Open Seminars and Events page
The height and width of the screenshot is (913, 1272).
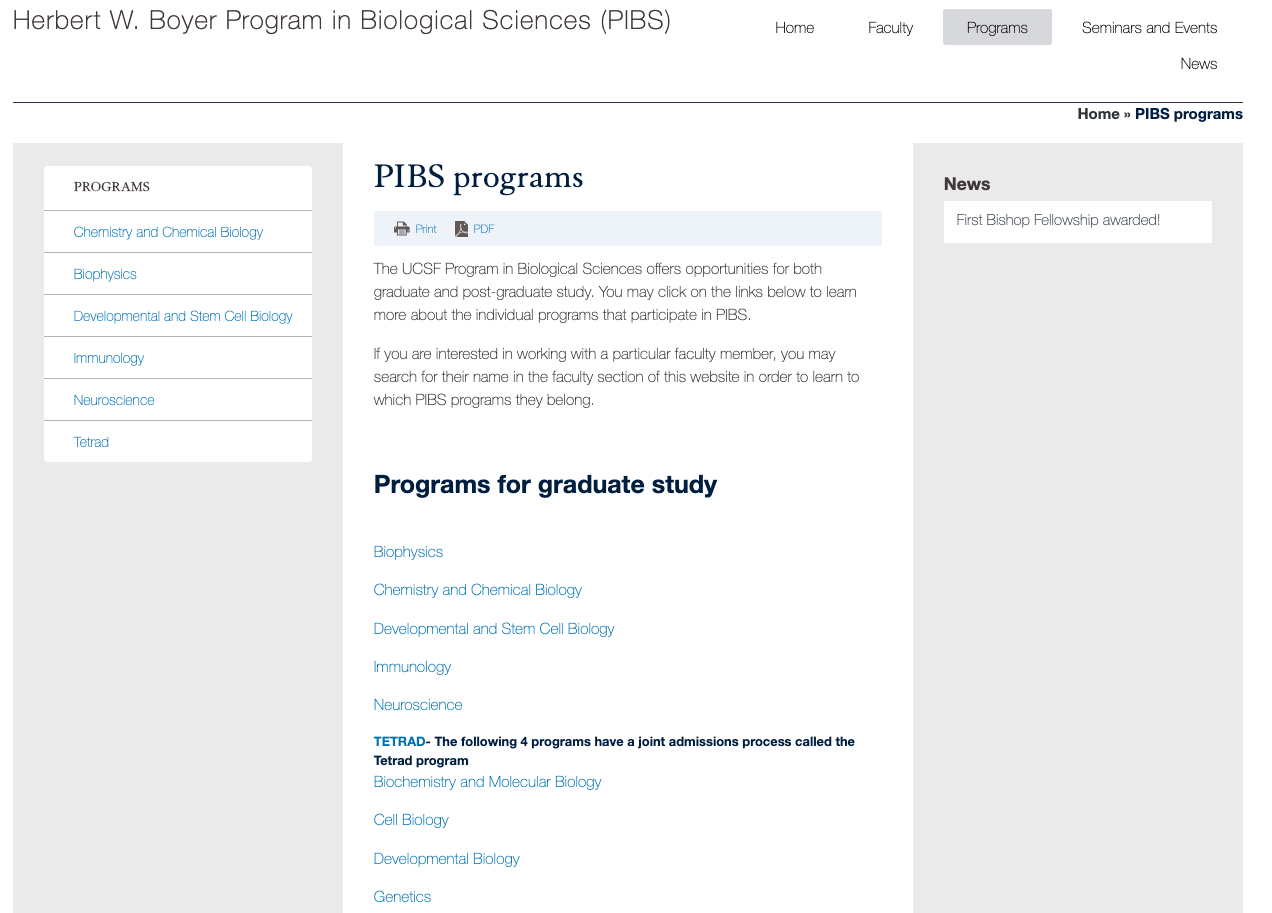click(x=1149, y=28)
